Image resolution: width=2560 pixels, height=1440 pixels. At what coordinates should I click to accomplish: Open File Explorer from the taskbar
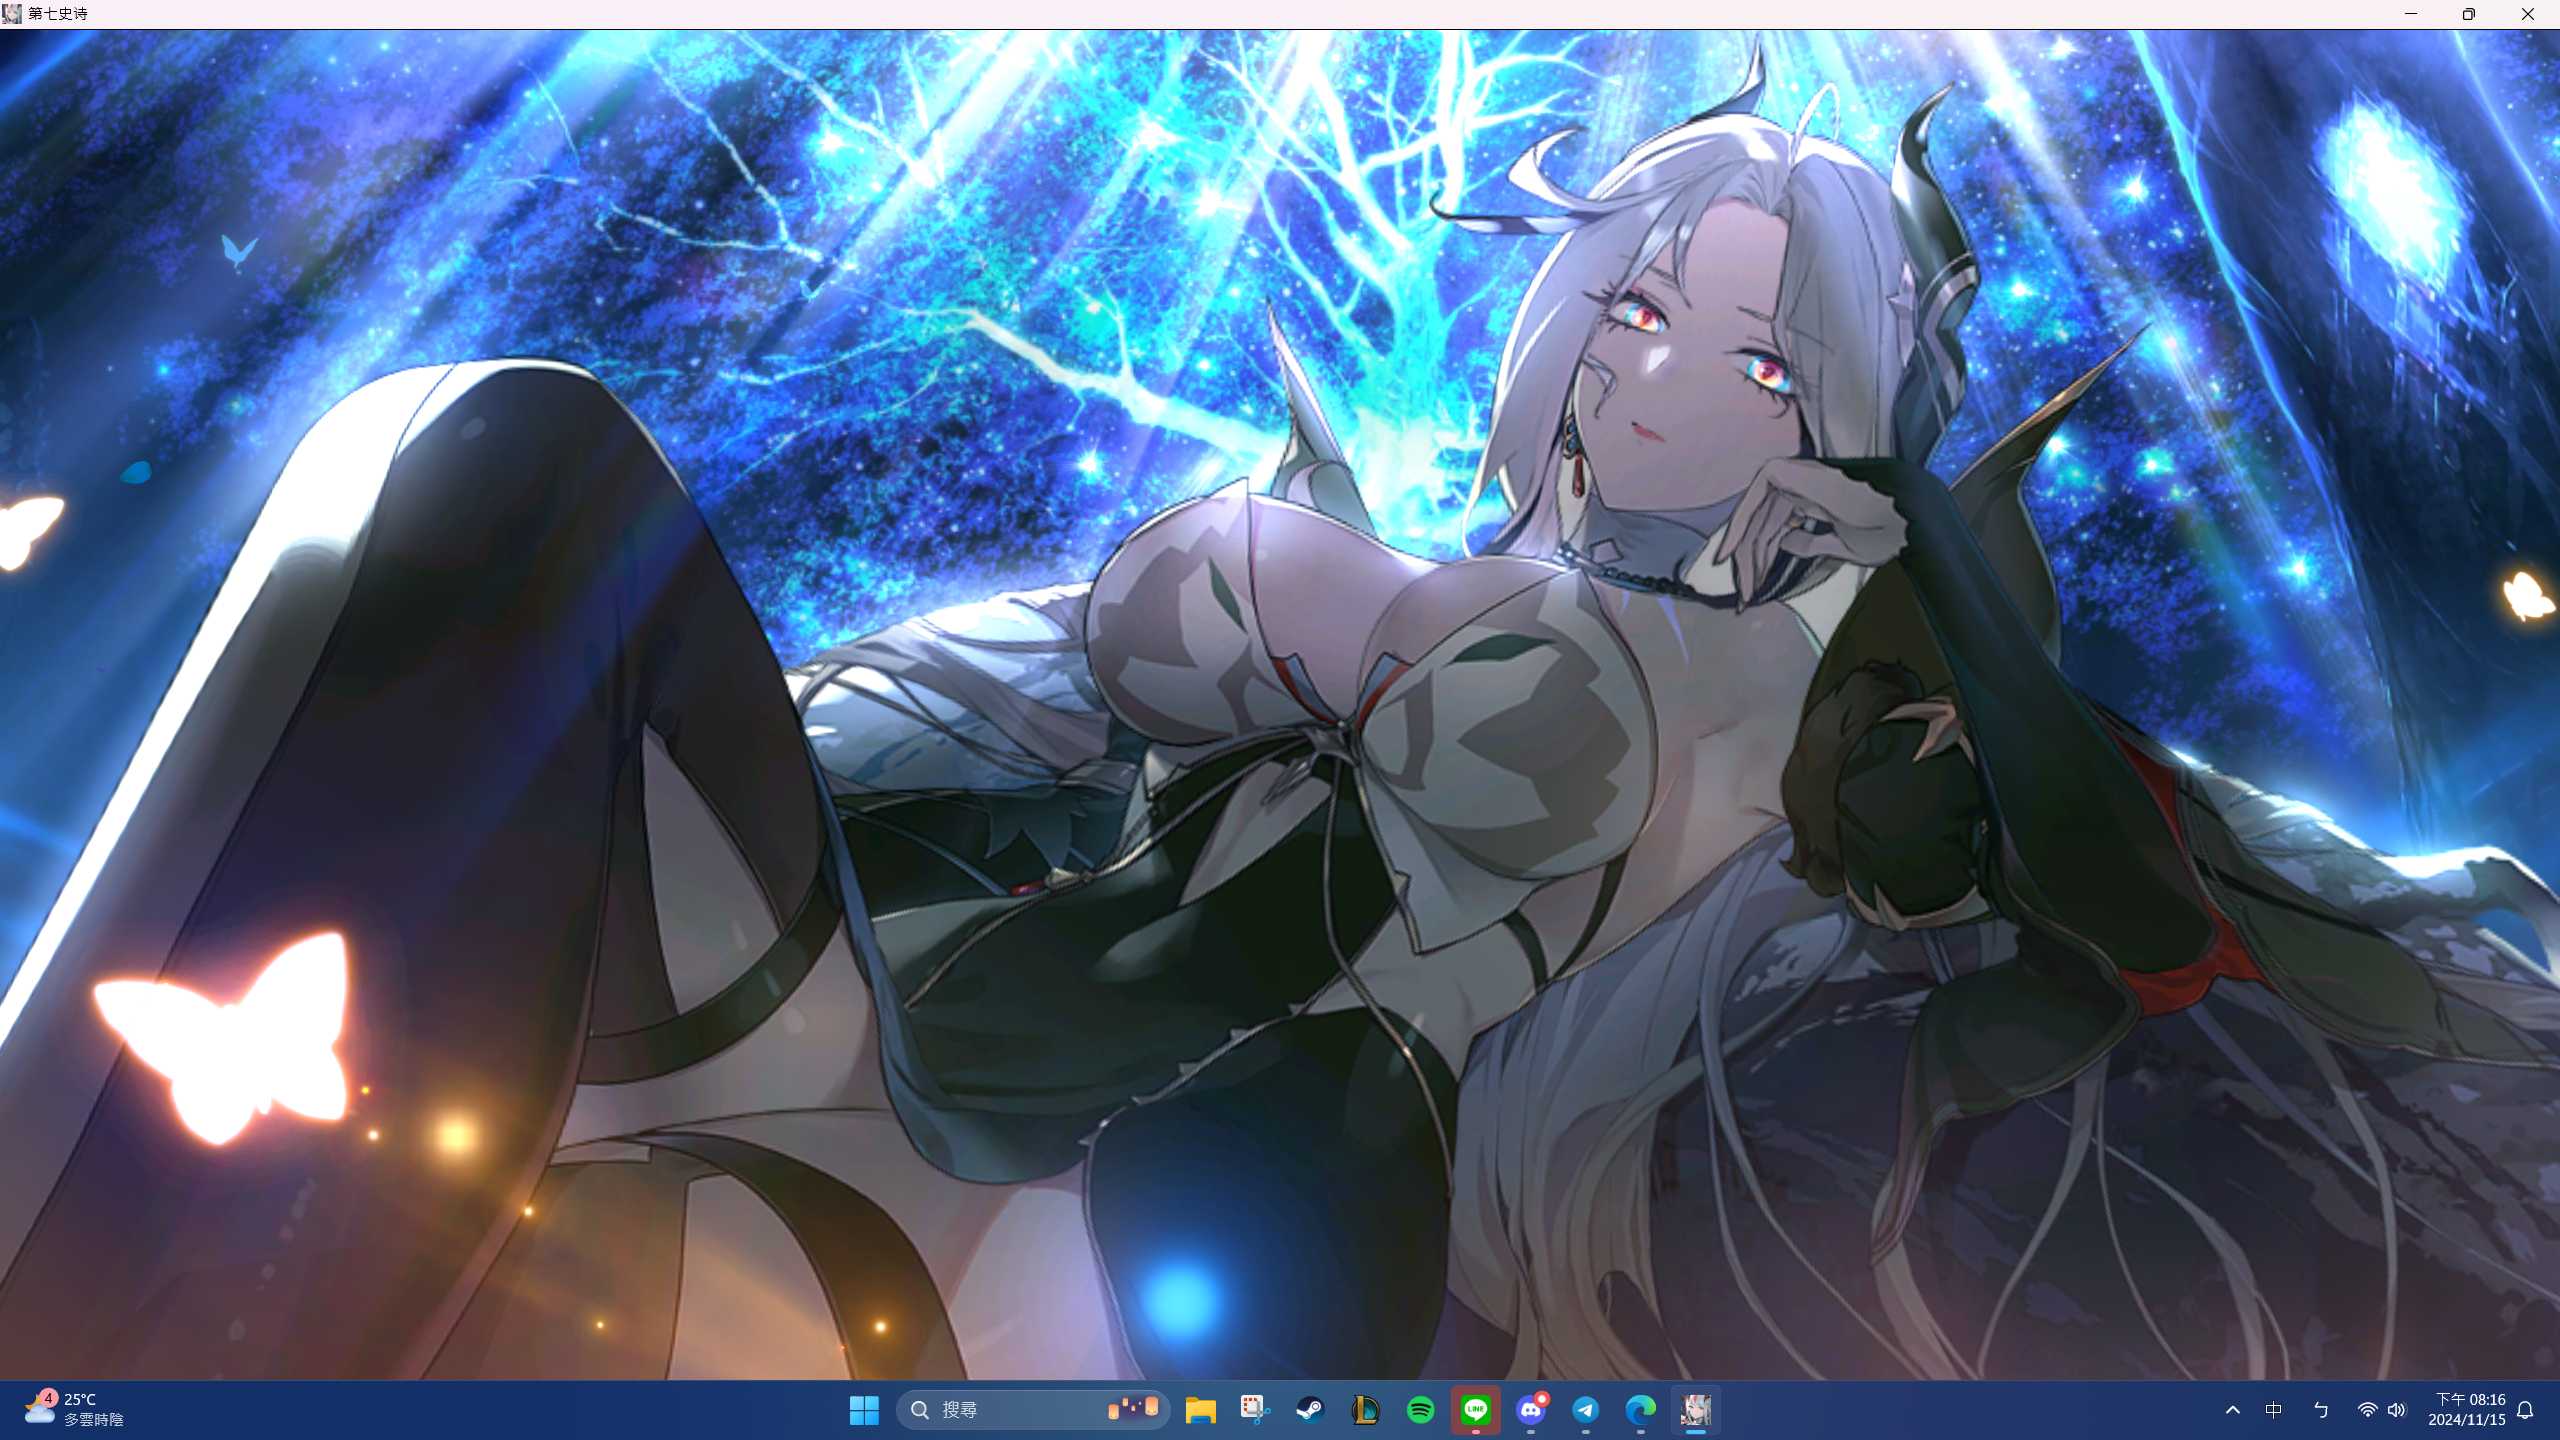pos(1200,1410)
